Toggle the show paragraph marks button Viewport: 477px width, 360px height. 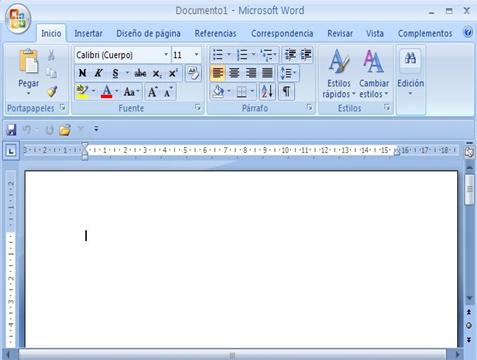pyautogui.click(x=286, y=91)
